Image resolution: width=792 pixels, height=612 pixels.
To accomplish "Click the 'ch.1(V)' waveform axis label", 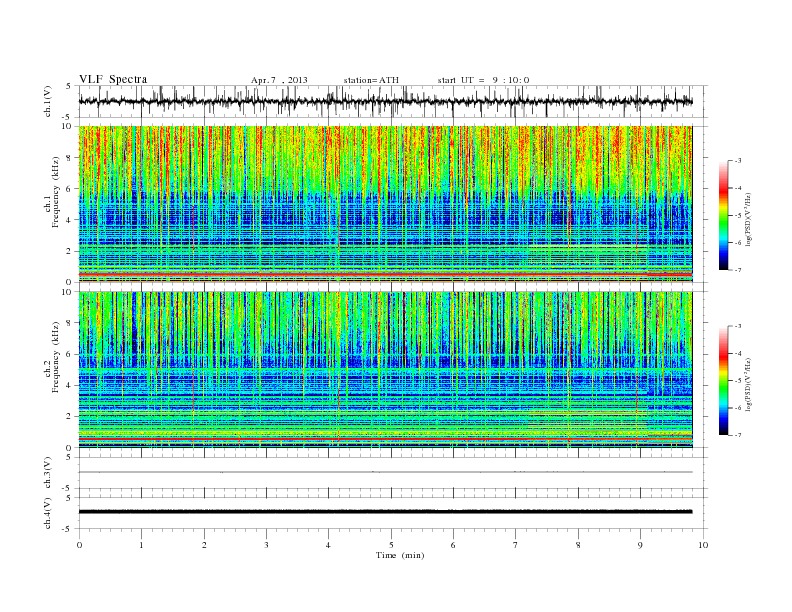I will pyautogui.click(x=48, y=101).
